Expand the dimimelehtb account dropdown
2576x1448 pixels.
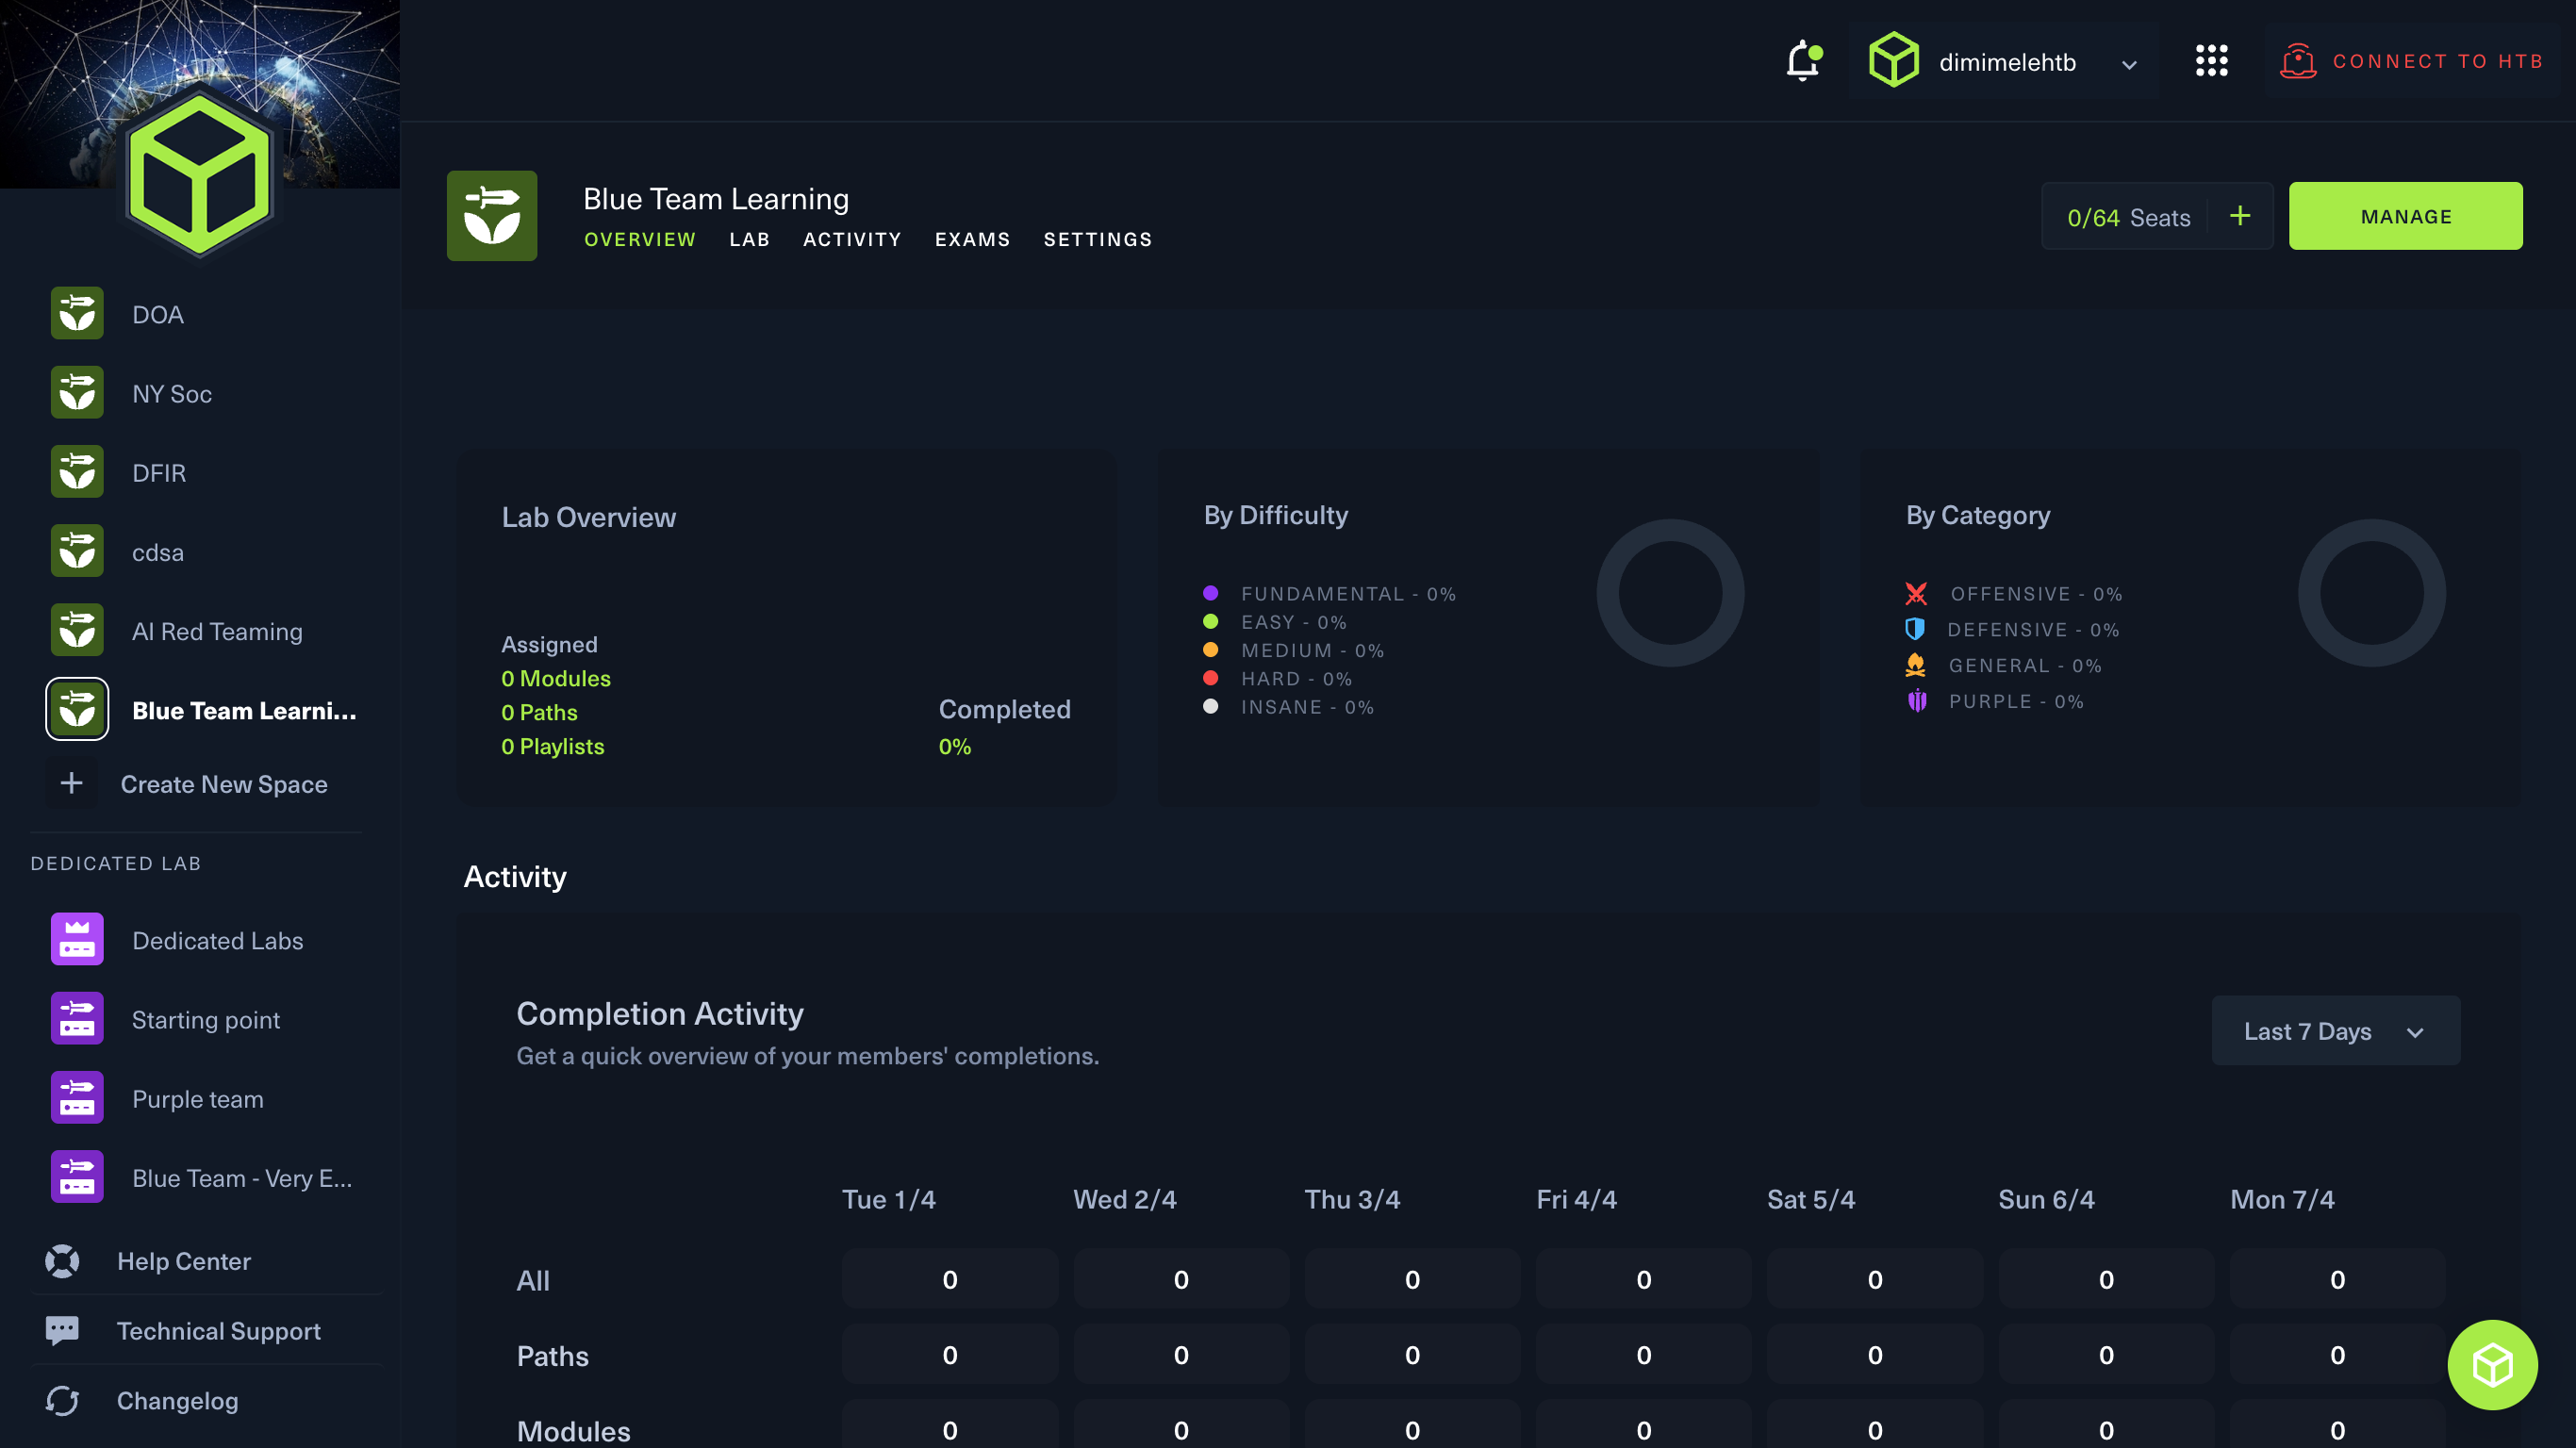2128,64
